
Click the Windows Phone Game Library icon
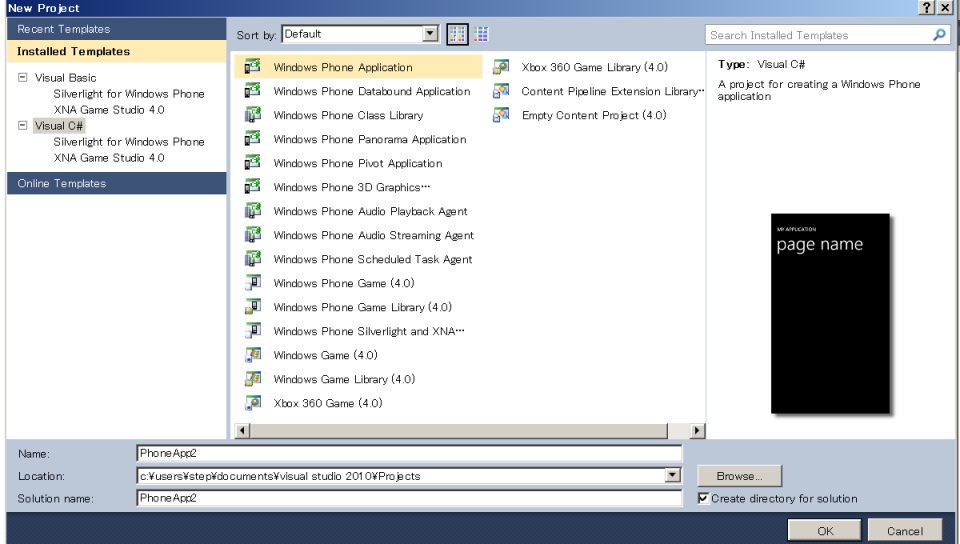click(252, 306)
